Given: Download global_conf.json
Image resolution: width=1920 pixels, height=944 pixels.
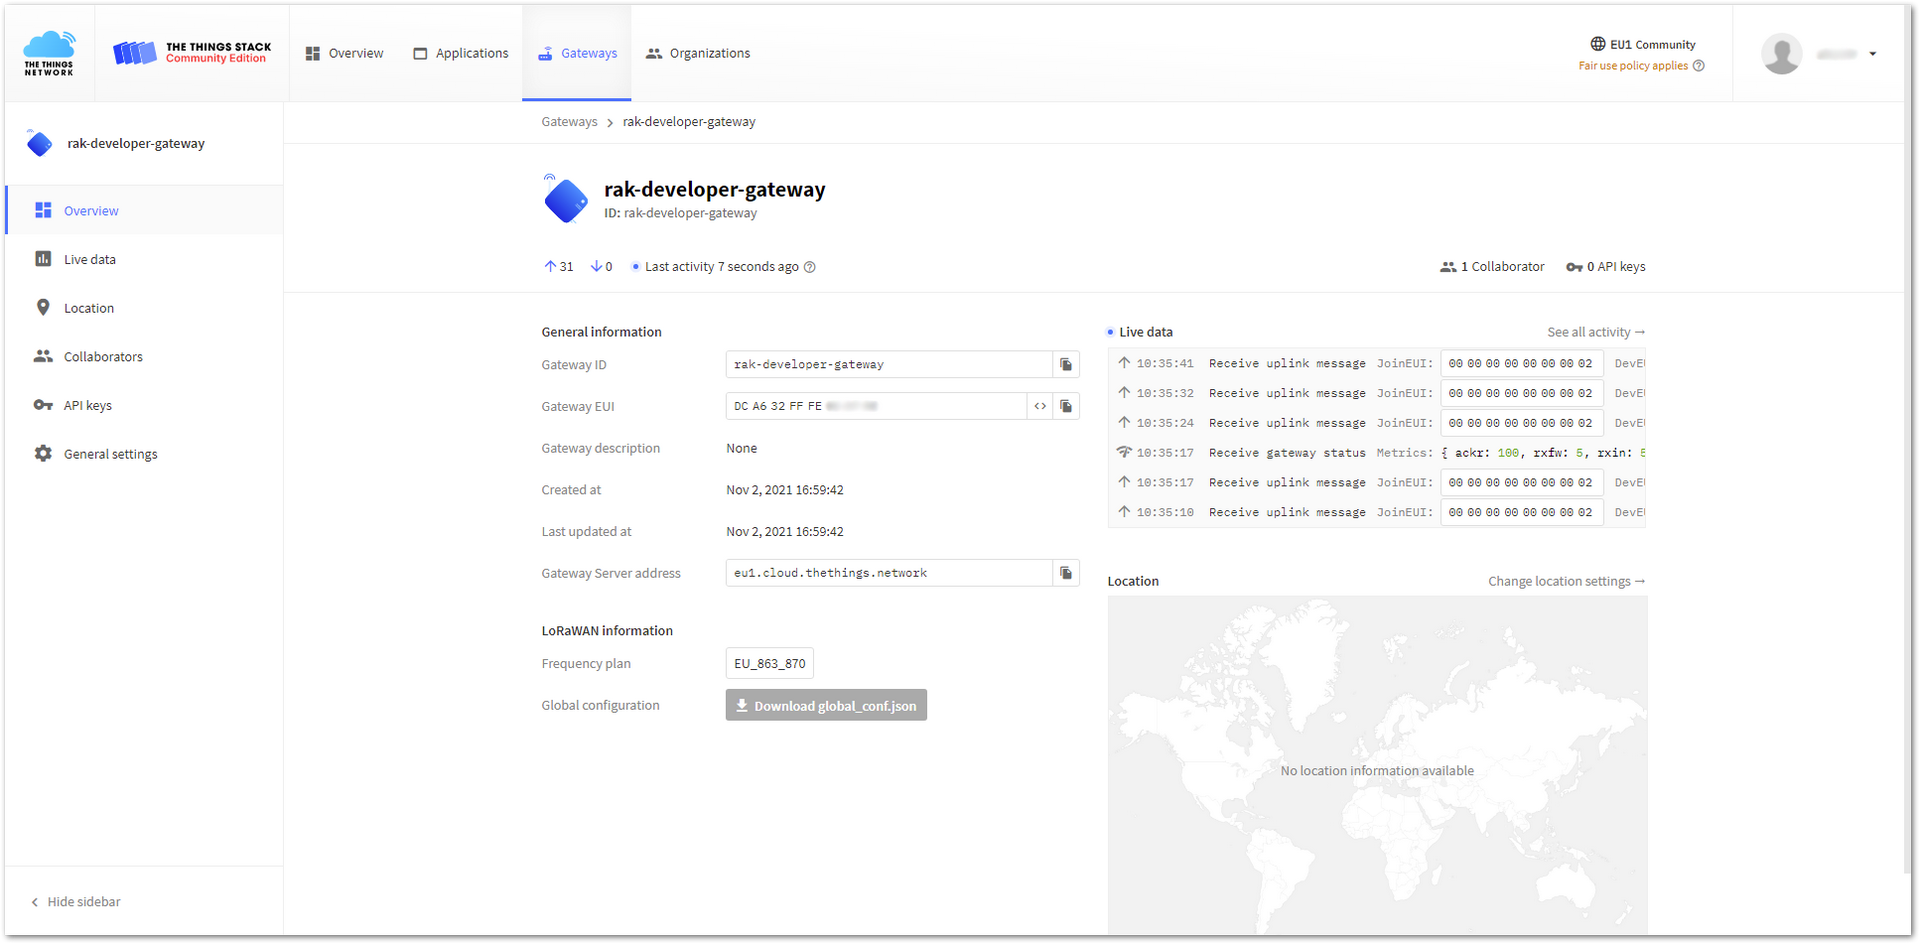Looking at the screenshot, I should pos(826,705).
